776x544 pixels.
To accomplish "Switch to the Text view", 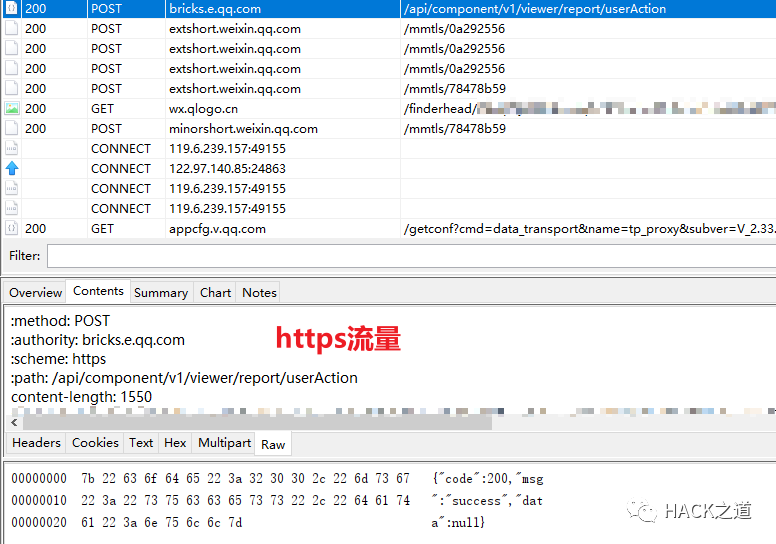I will coord(141,443).
